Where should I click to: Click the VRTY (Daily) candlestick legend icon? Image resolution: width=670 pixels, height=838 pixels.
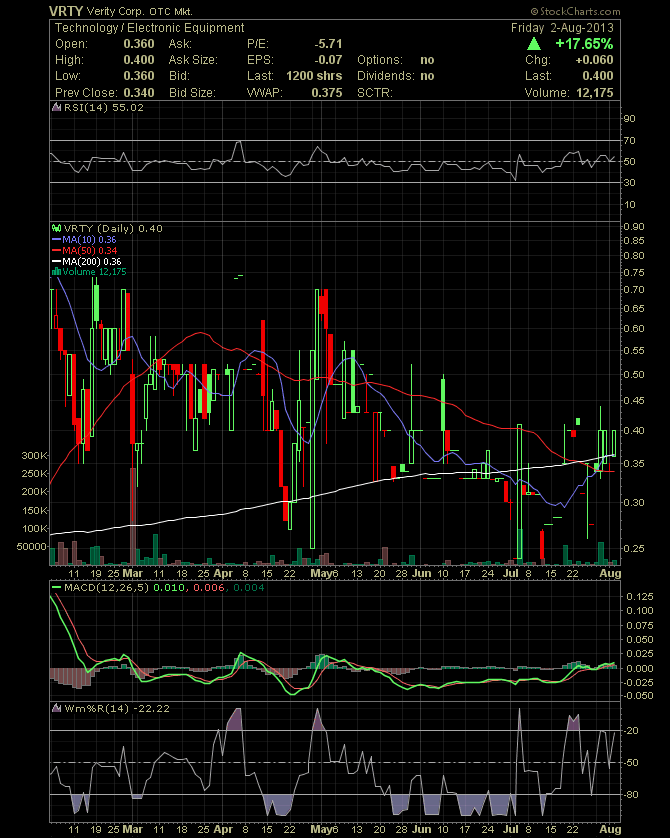pyautogui.click(x=57, y=228)
